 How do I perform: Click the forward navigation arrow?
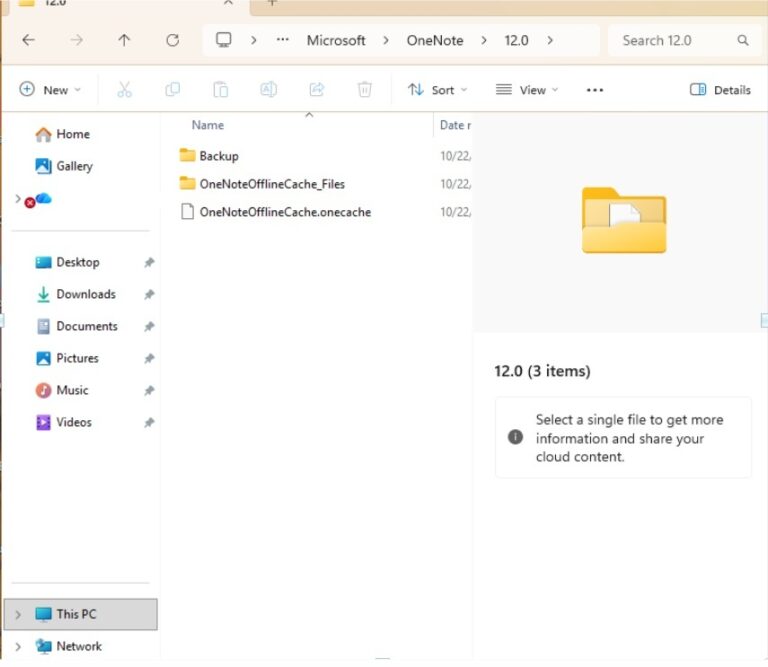[x=76, y=40]
